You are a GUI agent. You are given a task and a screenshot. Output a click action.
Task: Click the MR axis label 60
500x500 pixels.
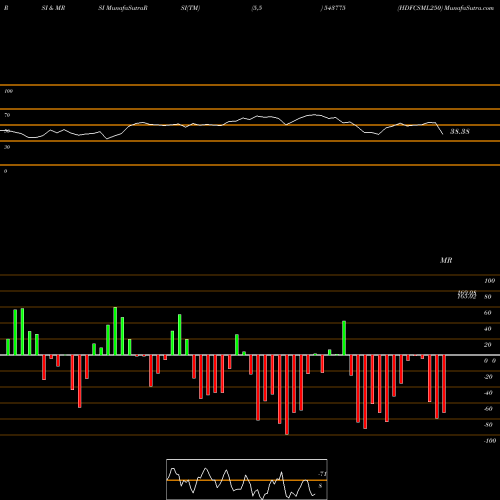[x=488, y=313]
